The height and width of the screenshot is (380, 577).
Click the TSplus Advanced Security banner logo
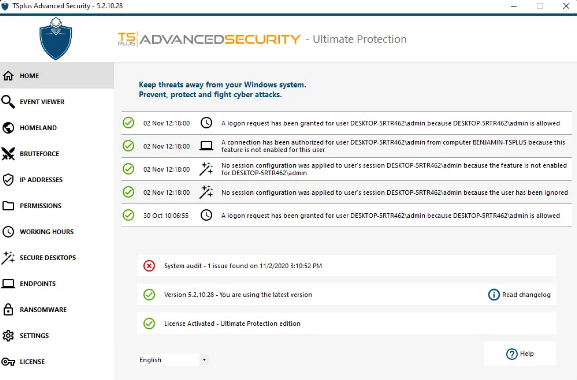point(209,39)
